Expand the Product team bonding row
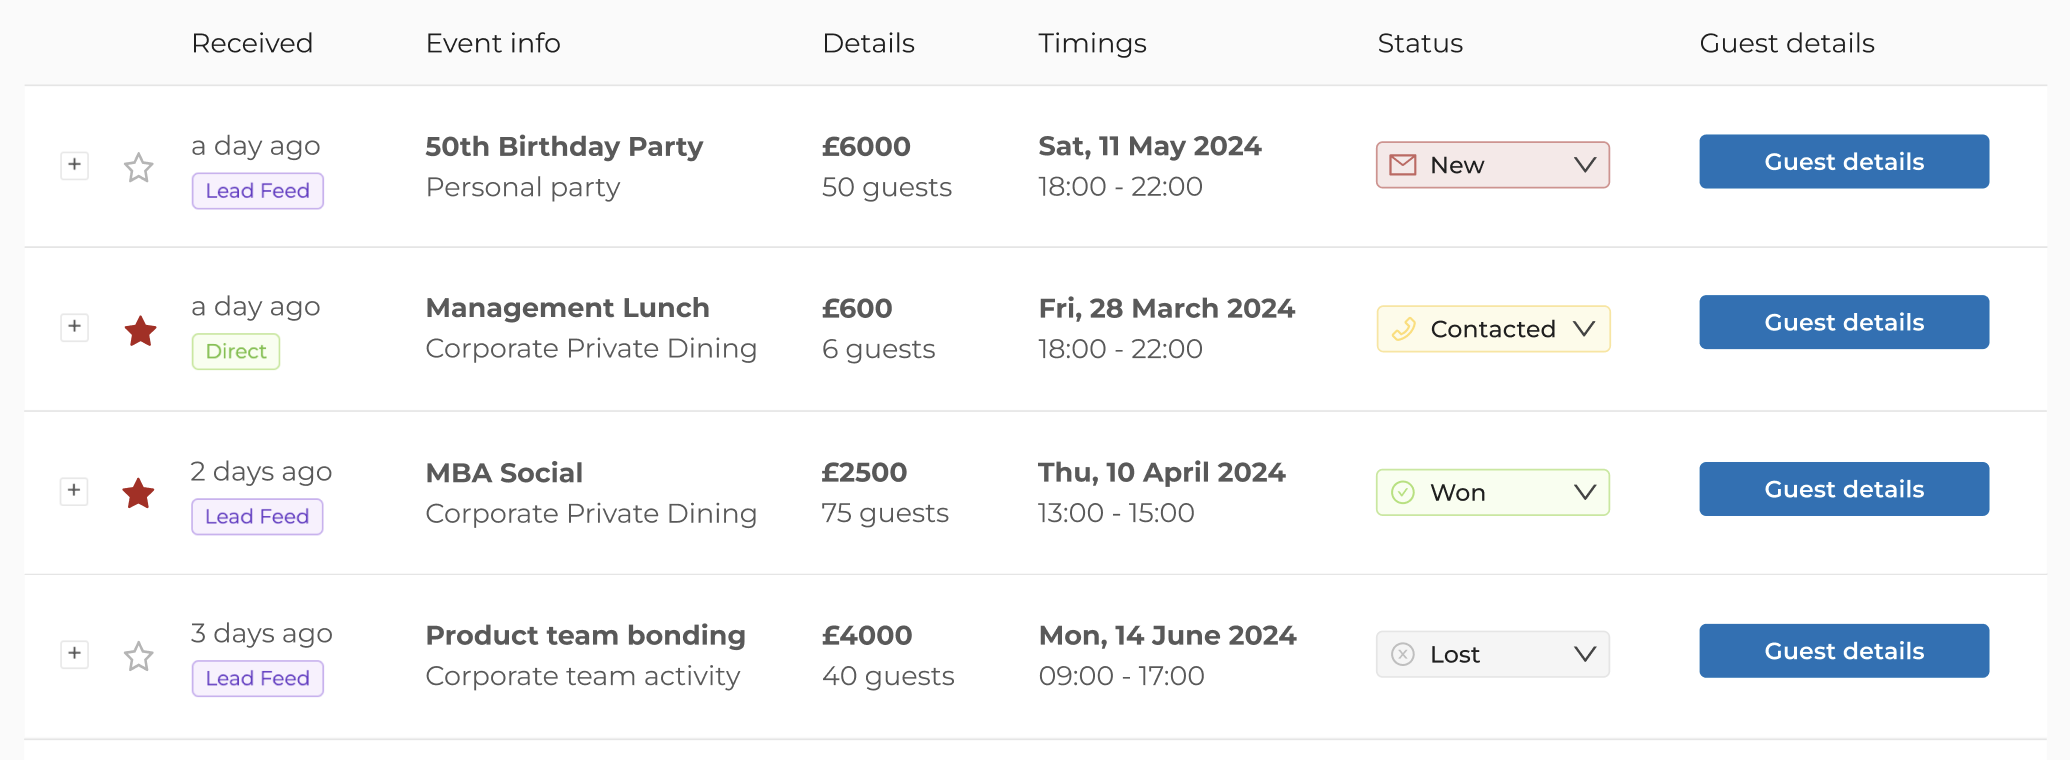 point(74,654)
